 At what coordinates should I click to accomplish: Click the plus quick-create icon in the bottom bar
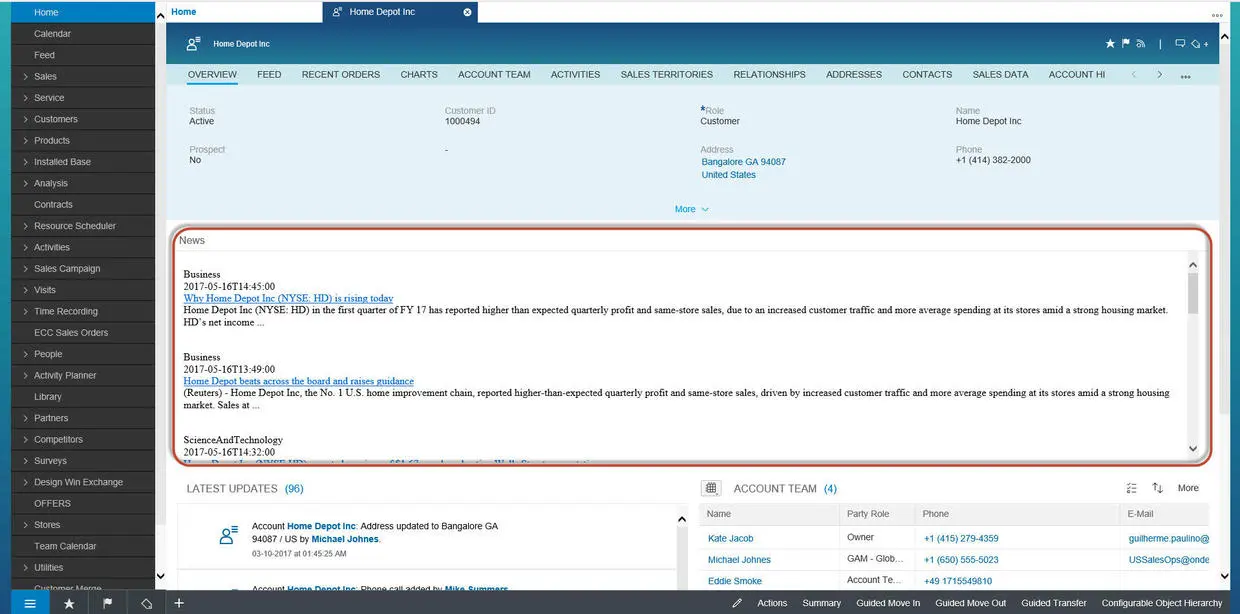pyautogui.click(x=179, y=603)
